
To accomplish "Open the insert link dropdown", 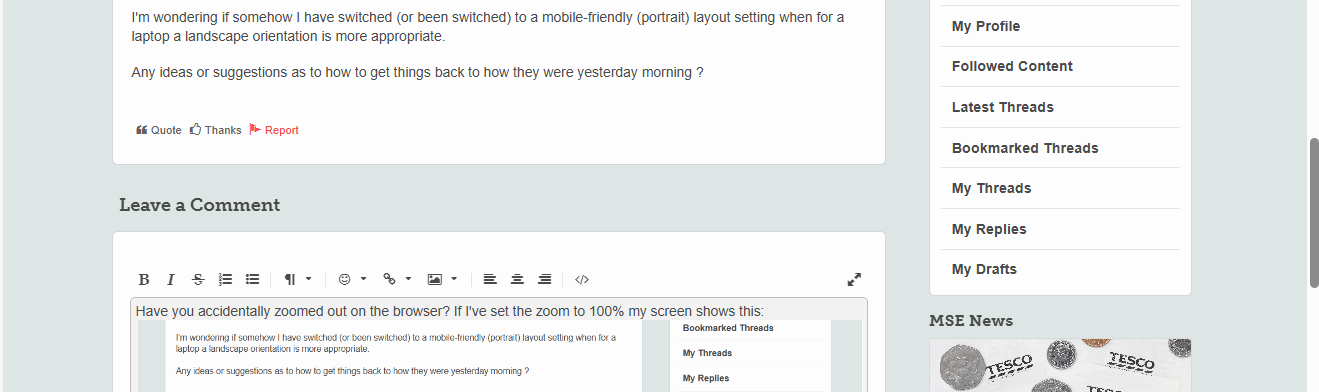I will click(397, 280).
